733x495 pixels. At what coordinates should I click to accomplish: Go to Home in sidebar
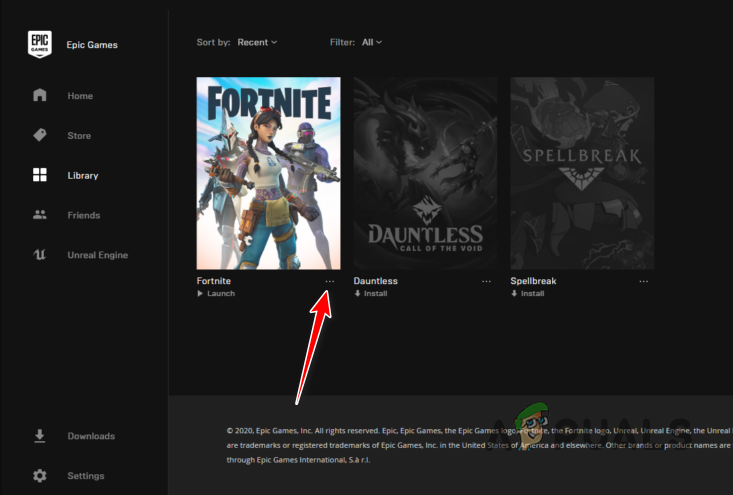80,96
